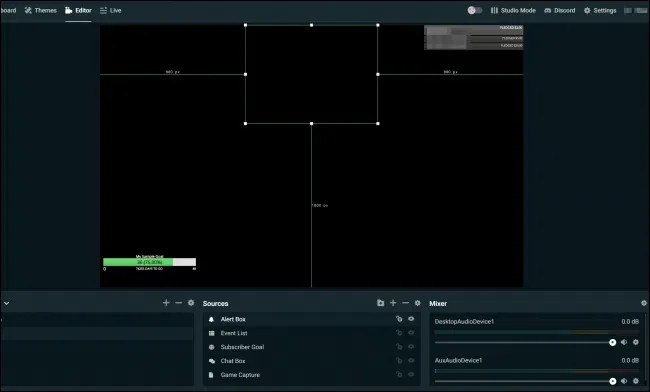Click the AuxAudioDevice1 label

click(458, 361)
